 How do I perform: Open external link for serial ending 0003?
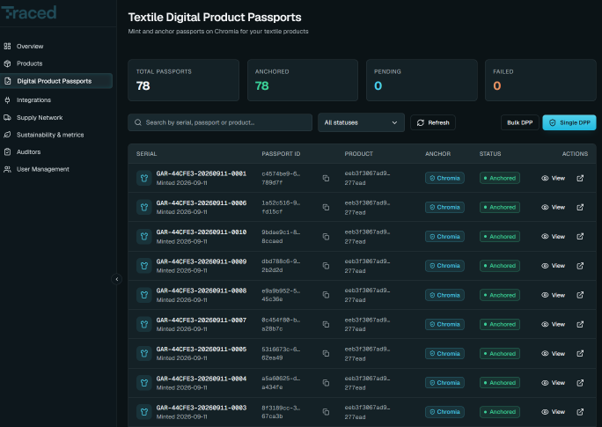(580, 412)
